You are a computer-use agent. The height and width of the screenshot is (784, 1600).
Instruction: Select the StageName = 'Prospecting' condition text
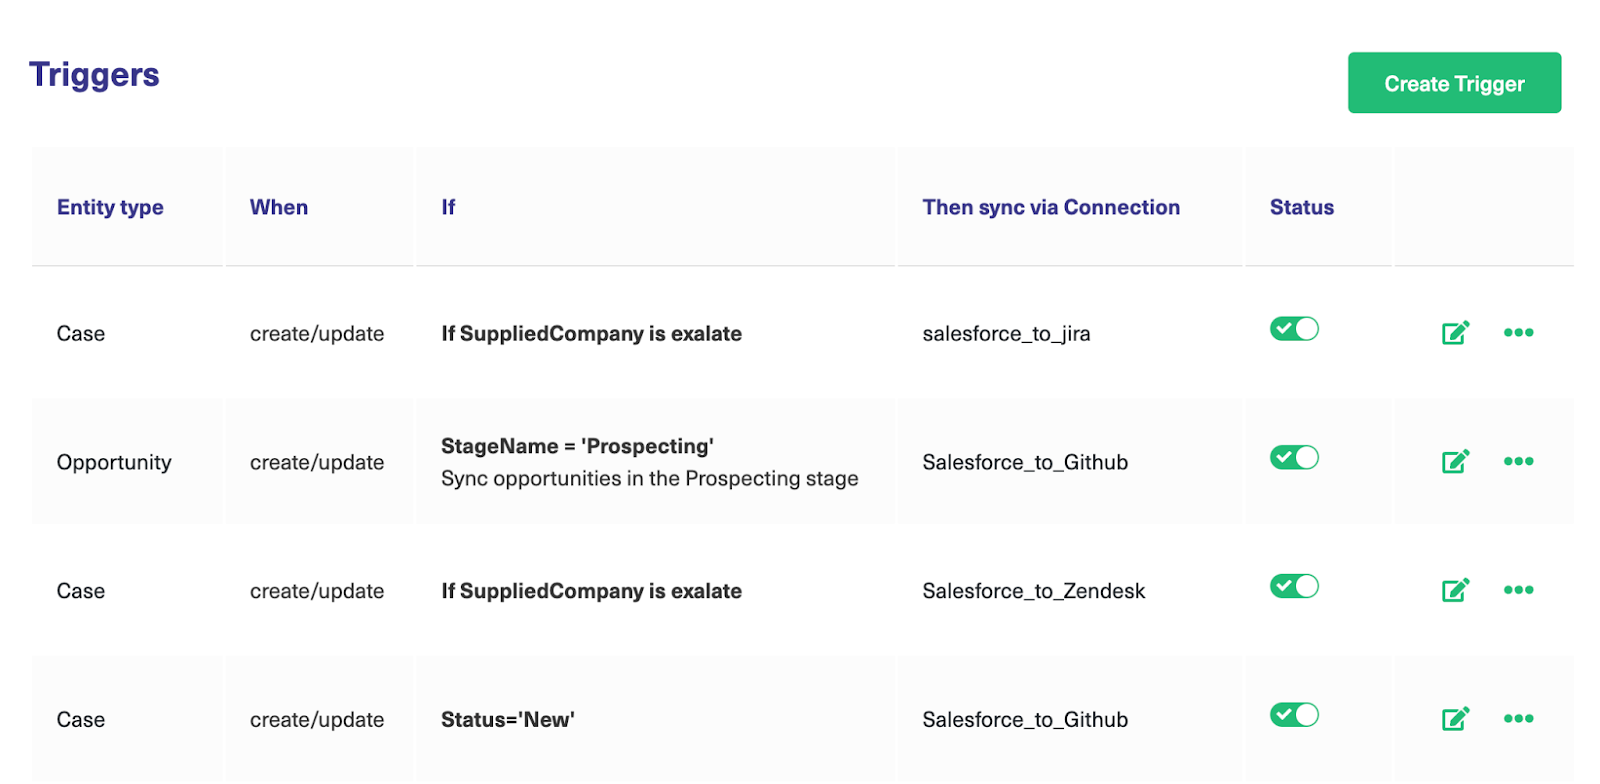pyautogui.click(x=577, y=446)
